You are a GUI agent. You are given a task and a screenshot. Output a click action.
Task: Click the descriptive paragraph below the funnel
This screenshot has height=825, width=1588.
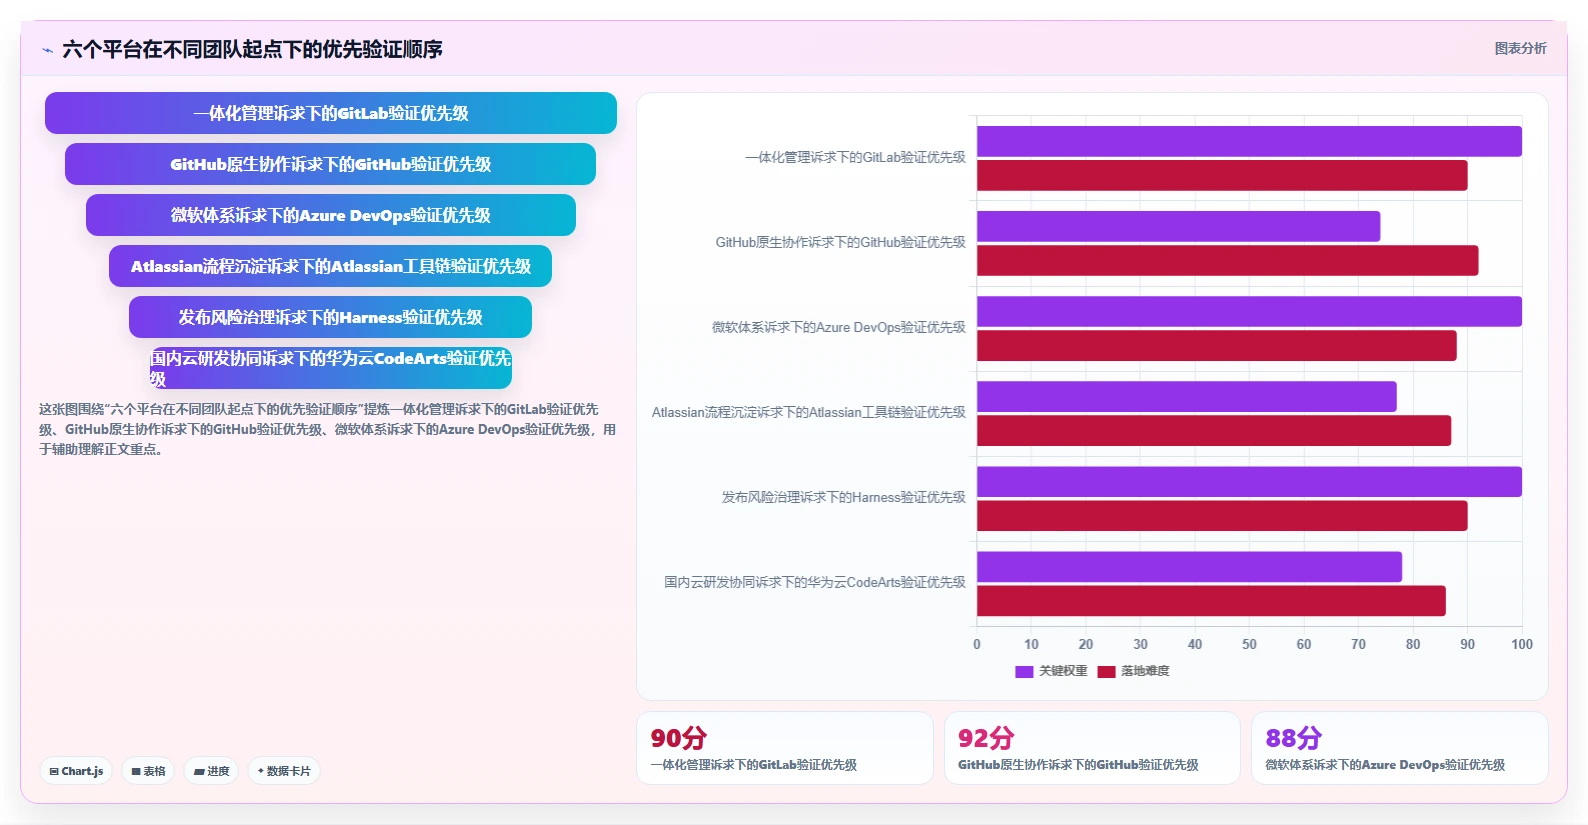pyautogui.click(x=328, y=429)
